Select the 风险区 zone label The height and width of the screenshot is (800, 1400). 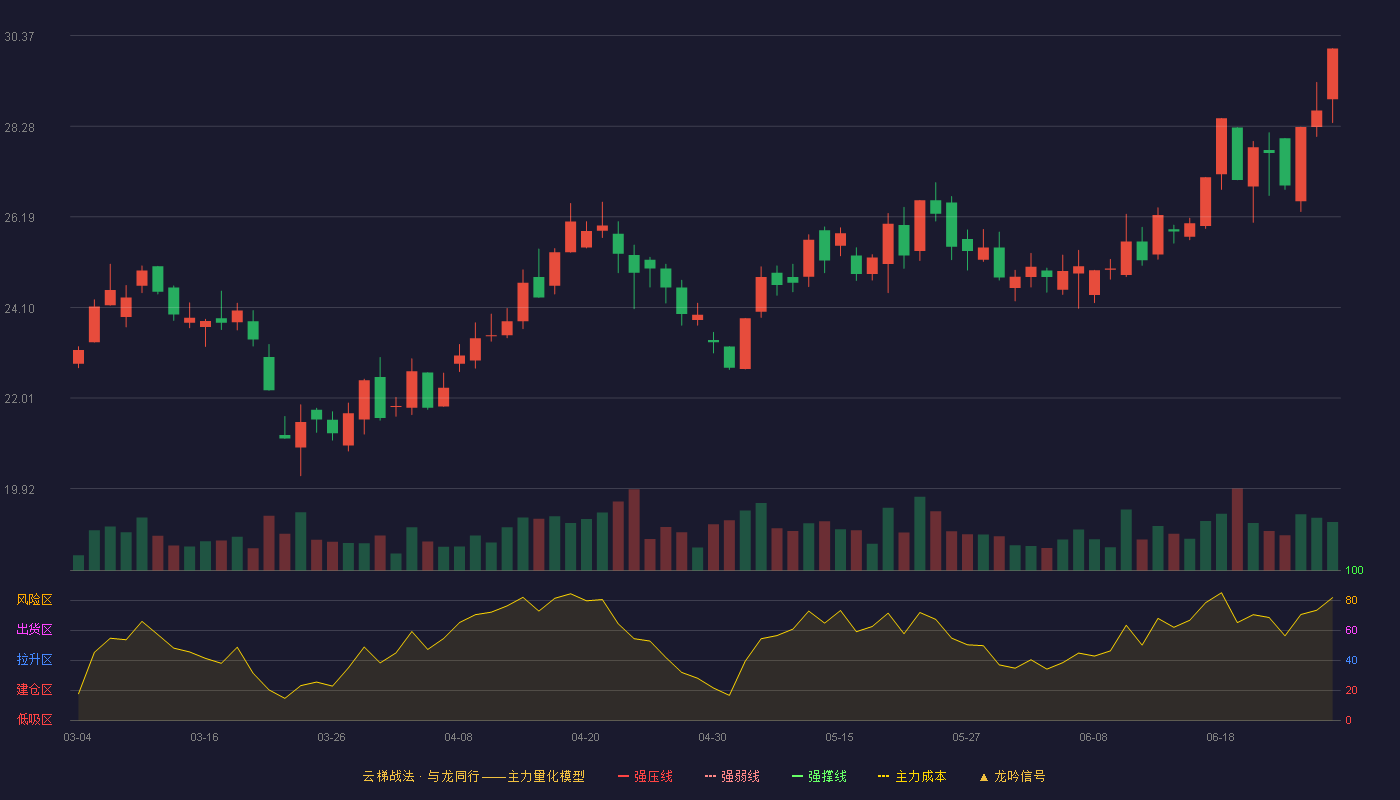coord(34,600)
